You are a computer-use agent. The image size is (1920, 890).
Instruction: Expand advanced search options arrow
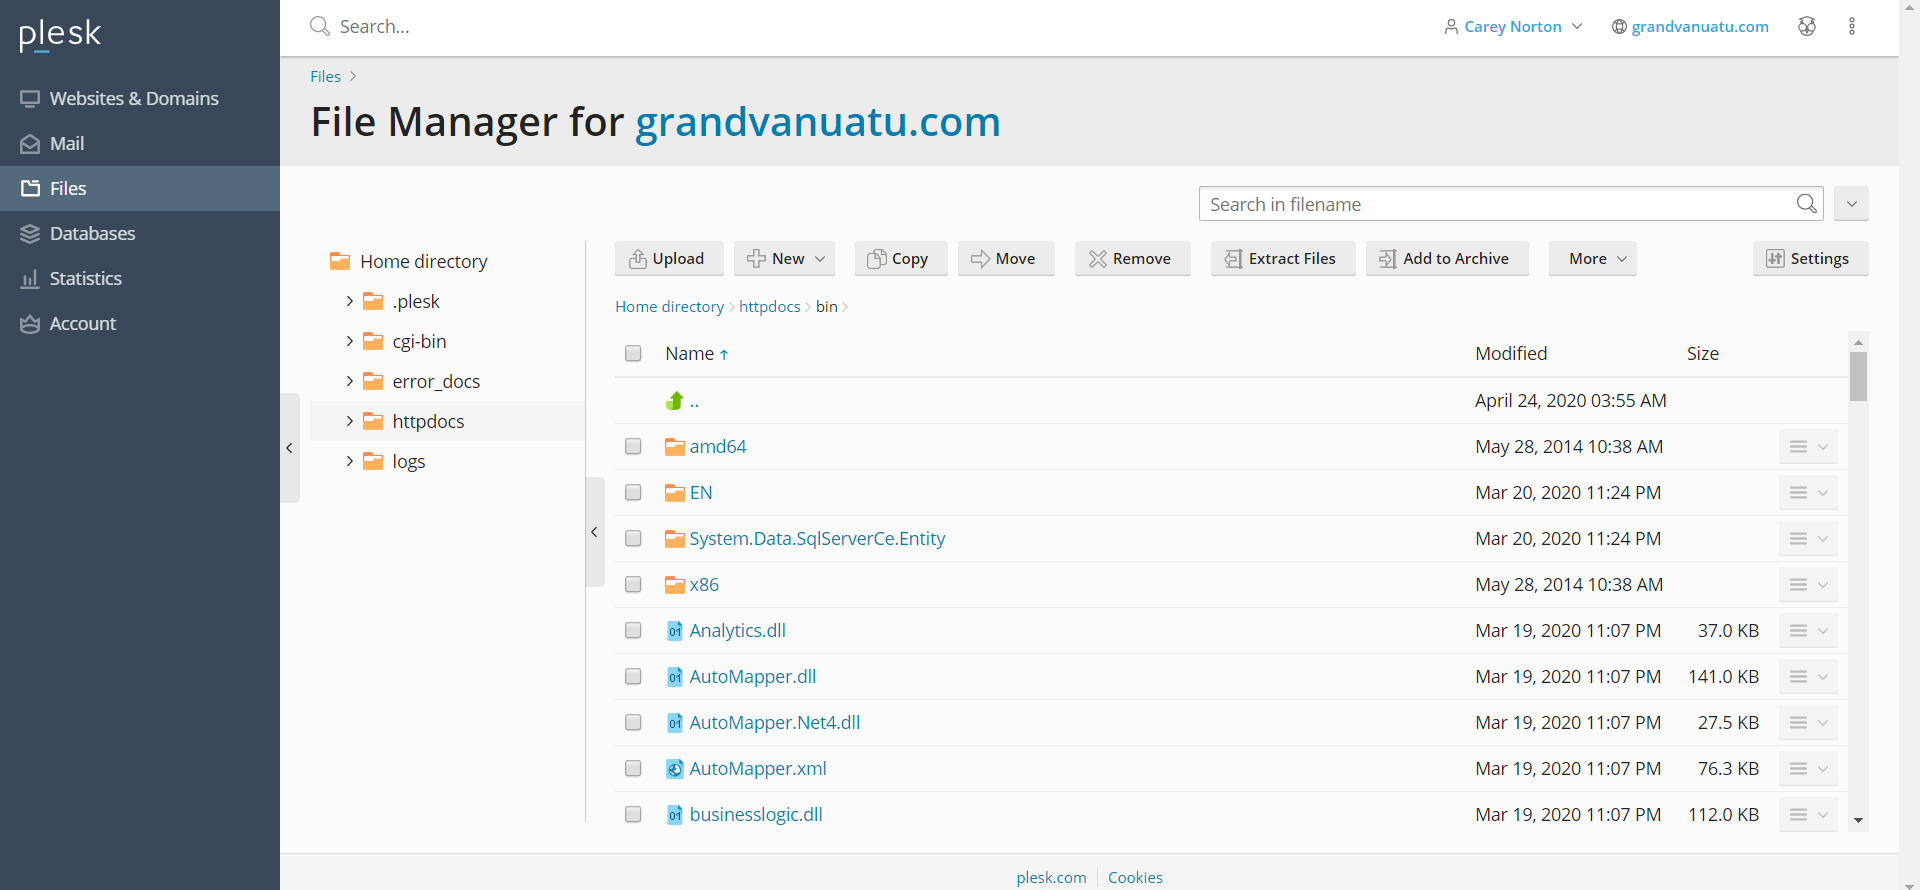click(1852, 204)
